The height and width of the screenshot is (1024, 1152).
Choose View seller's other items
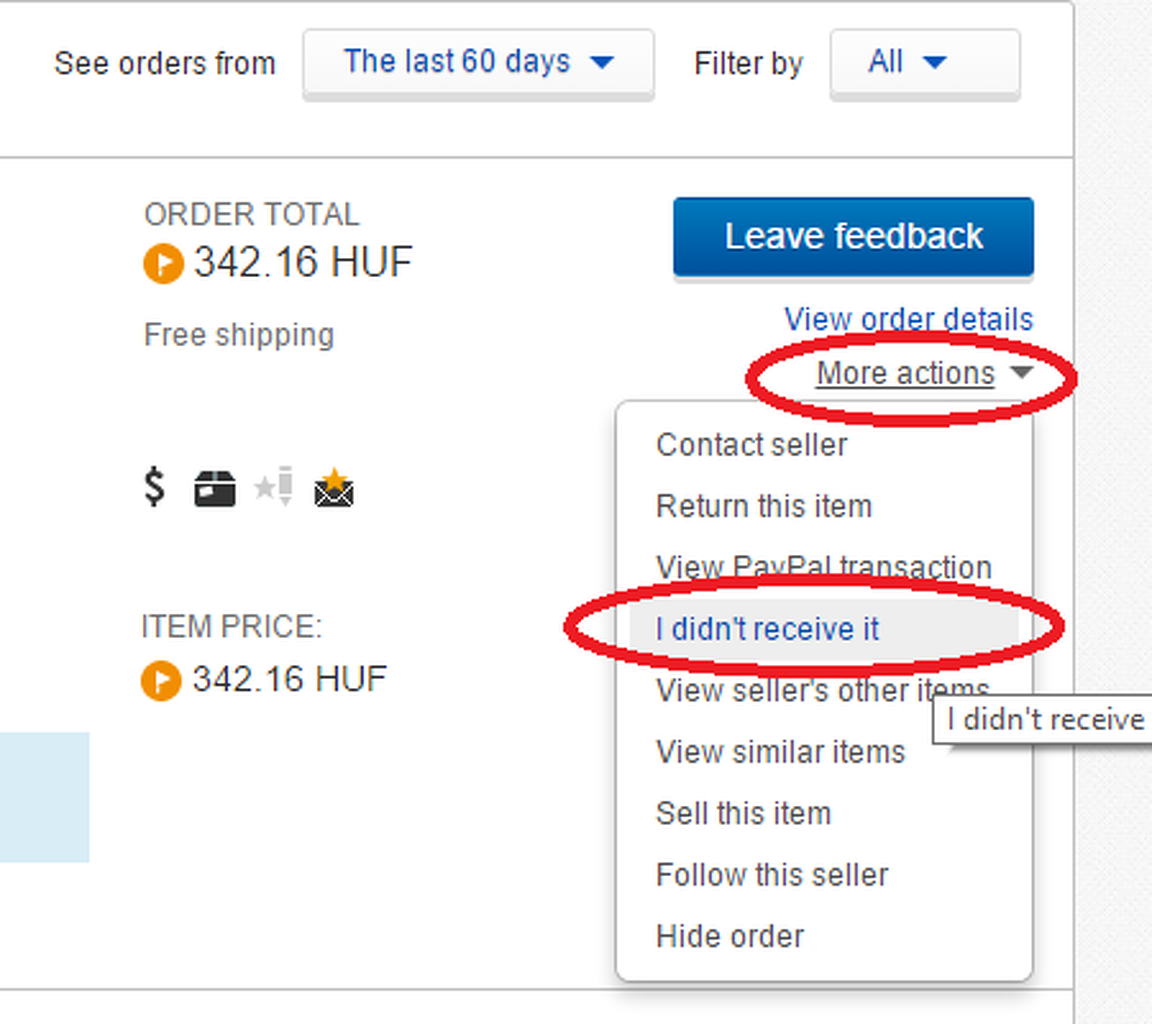click(822, 690)
